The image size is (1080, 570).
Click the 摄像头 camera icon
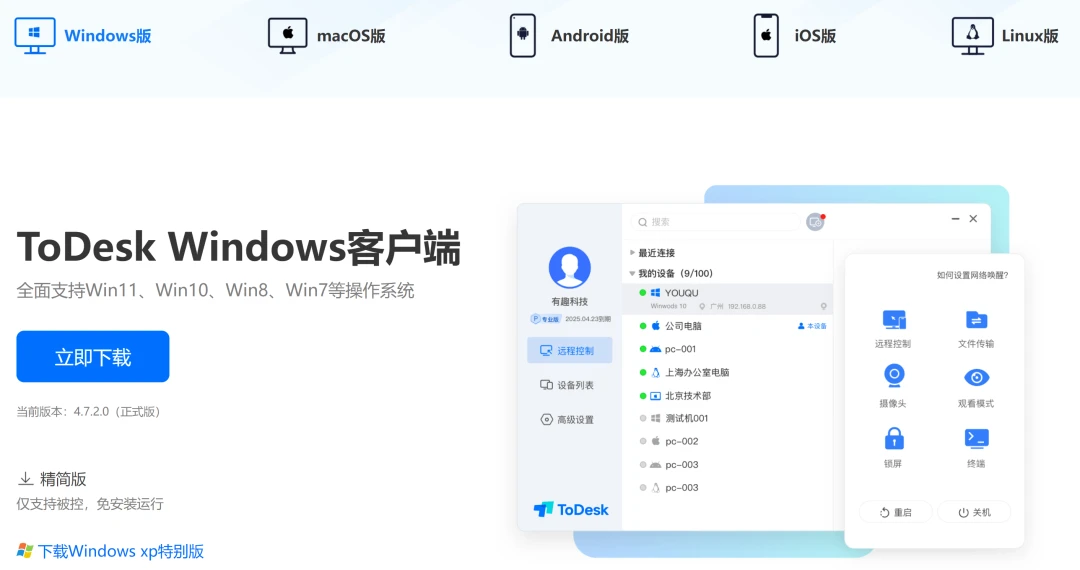893,376
